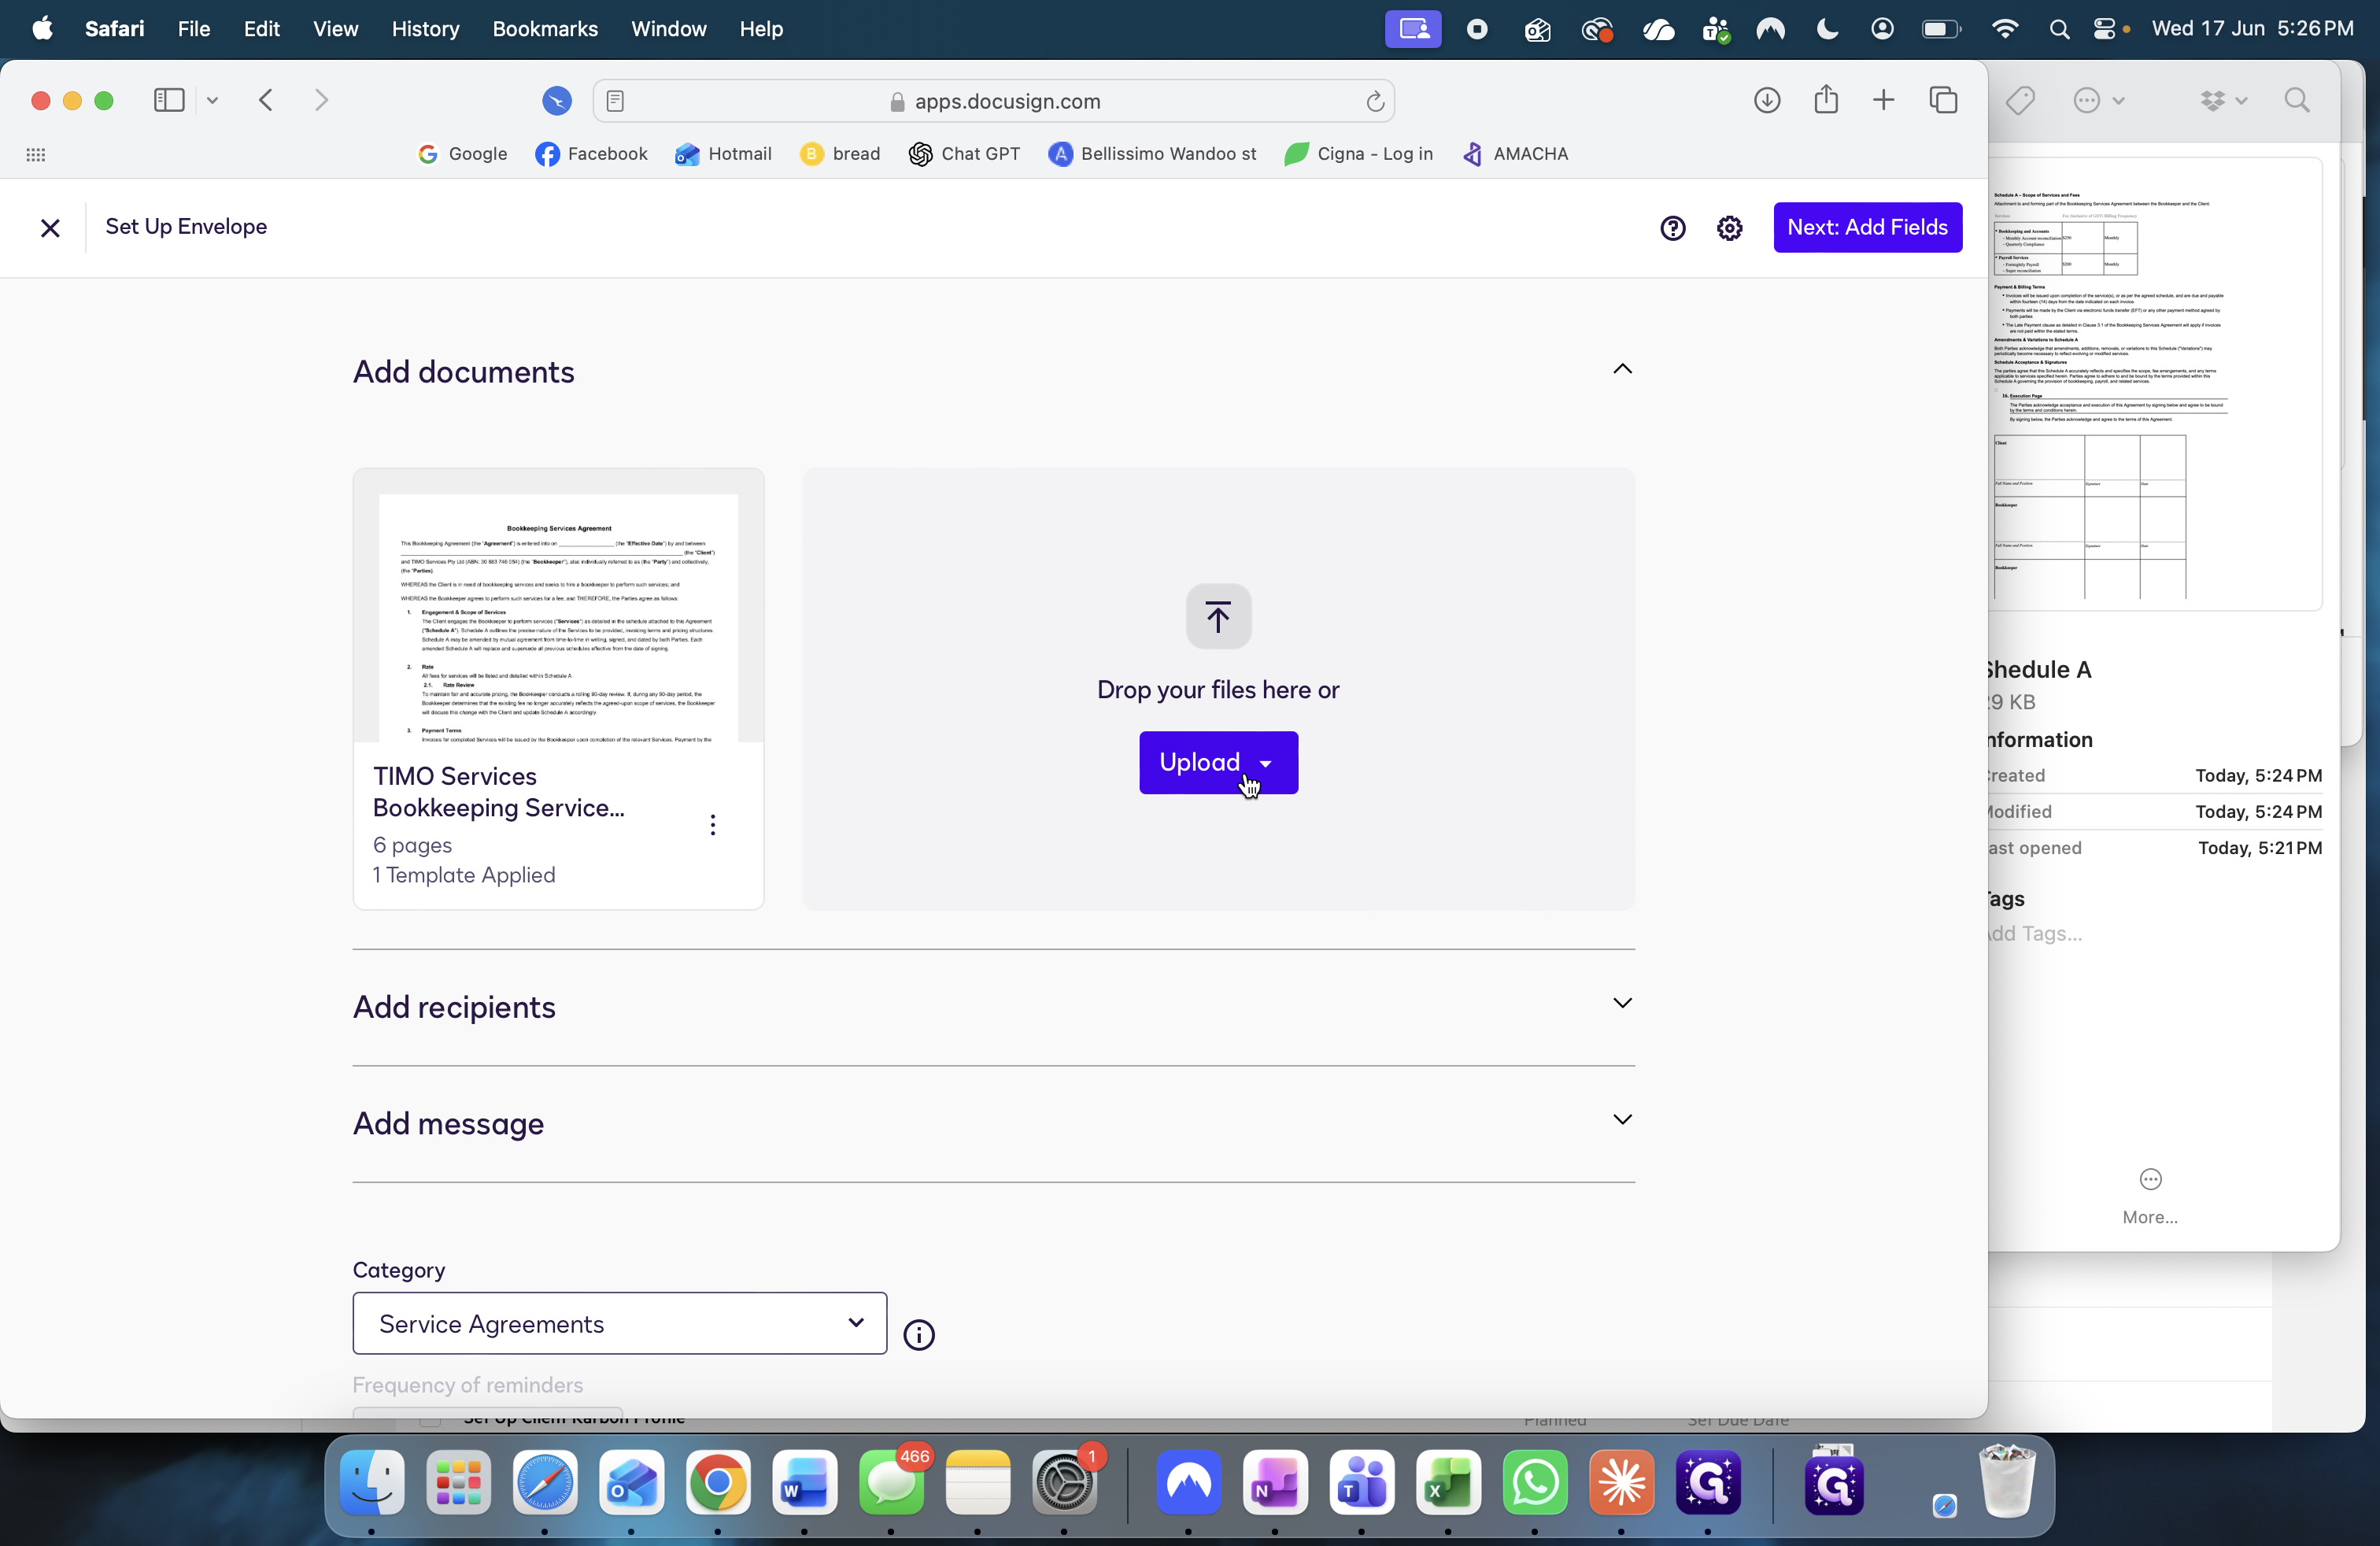This screenshot has width=2380, height=1546.
Task: Click More in Finder preview pane
Action: tap(2150, 1195)
